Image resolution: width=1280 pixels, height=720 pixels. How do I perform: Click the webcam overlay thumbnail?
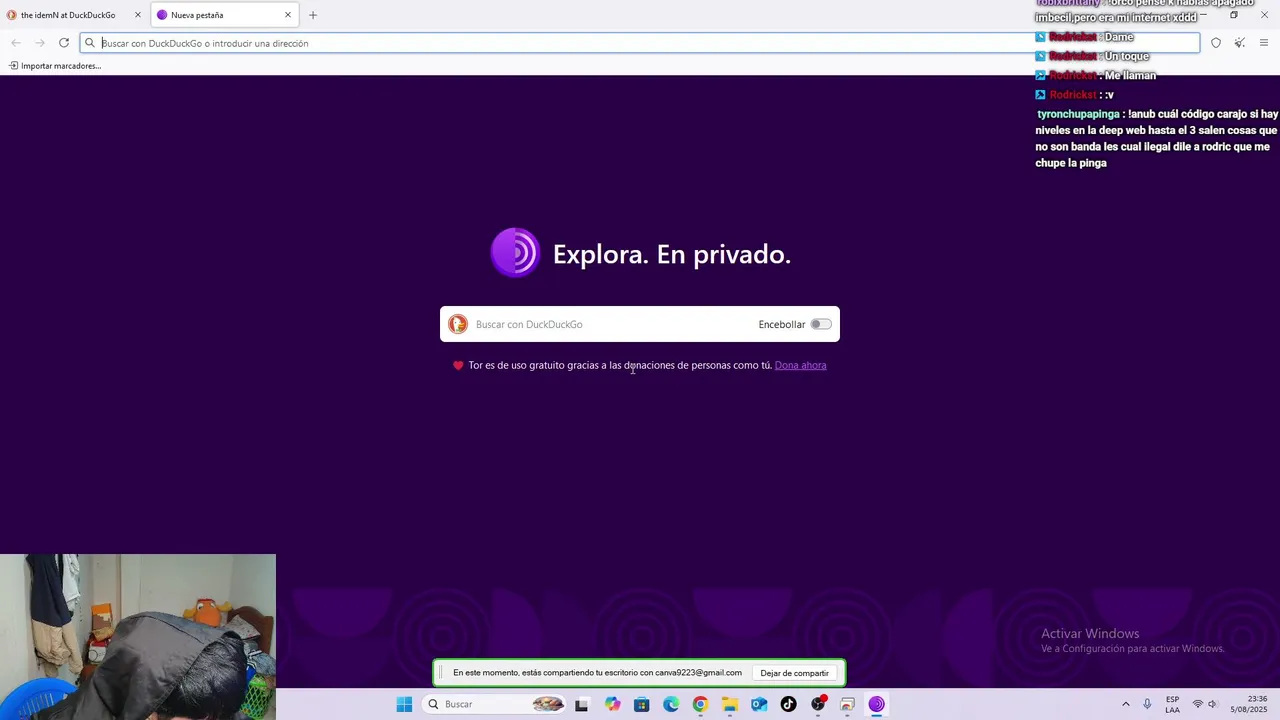tap(138, 637)
